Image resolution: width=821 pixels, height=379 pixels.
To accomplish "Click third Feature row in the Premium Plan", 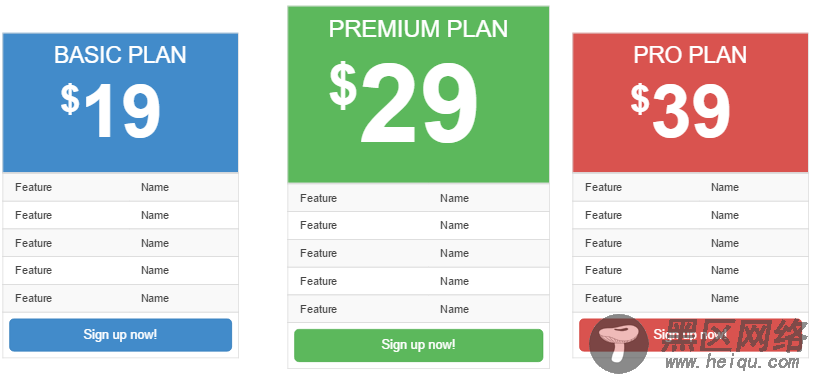I will coord(418,253).
